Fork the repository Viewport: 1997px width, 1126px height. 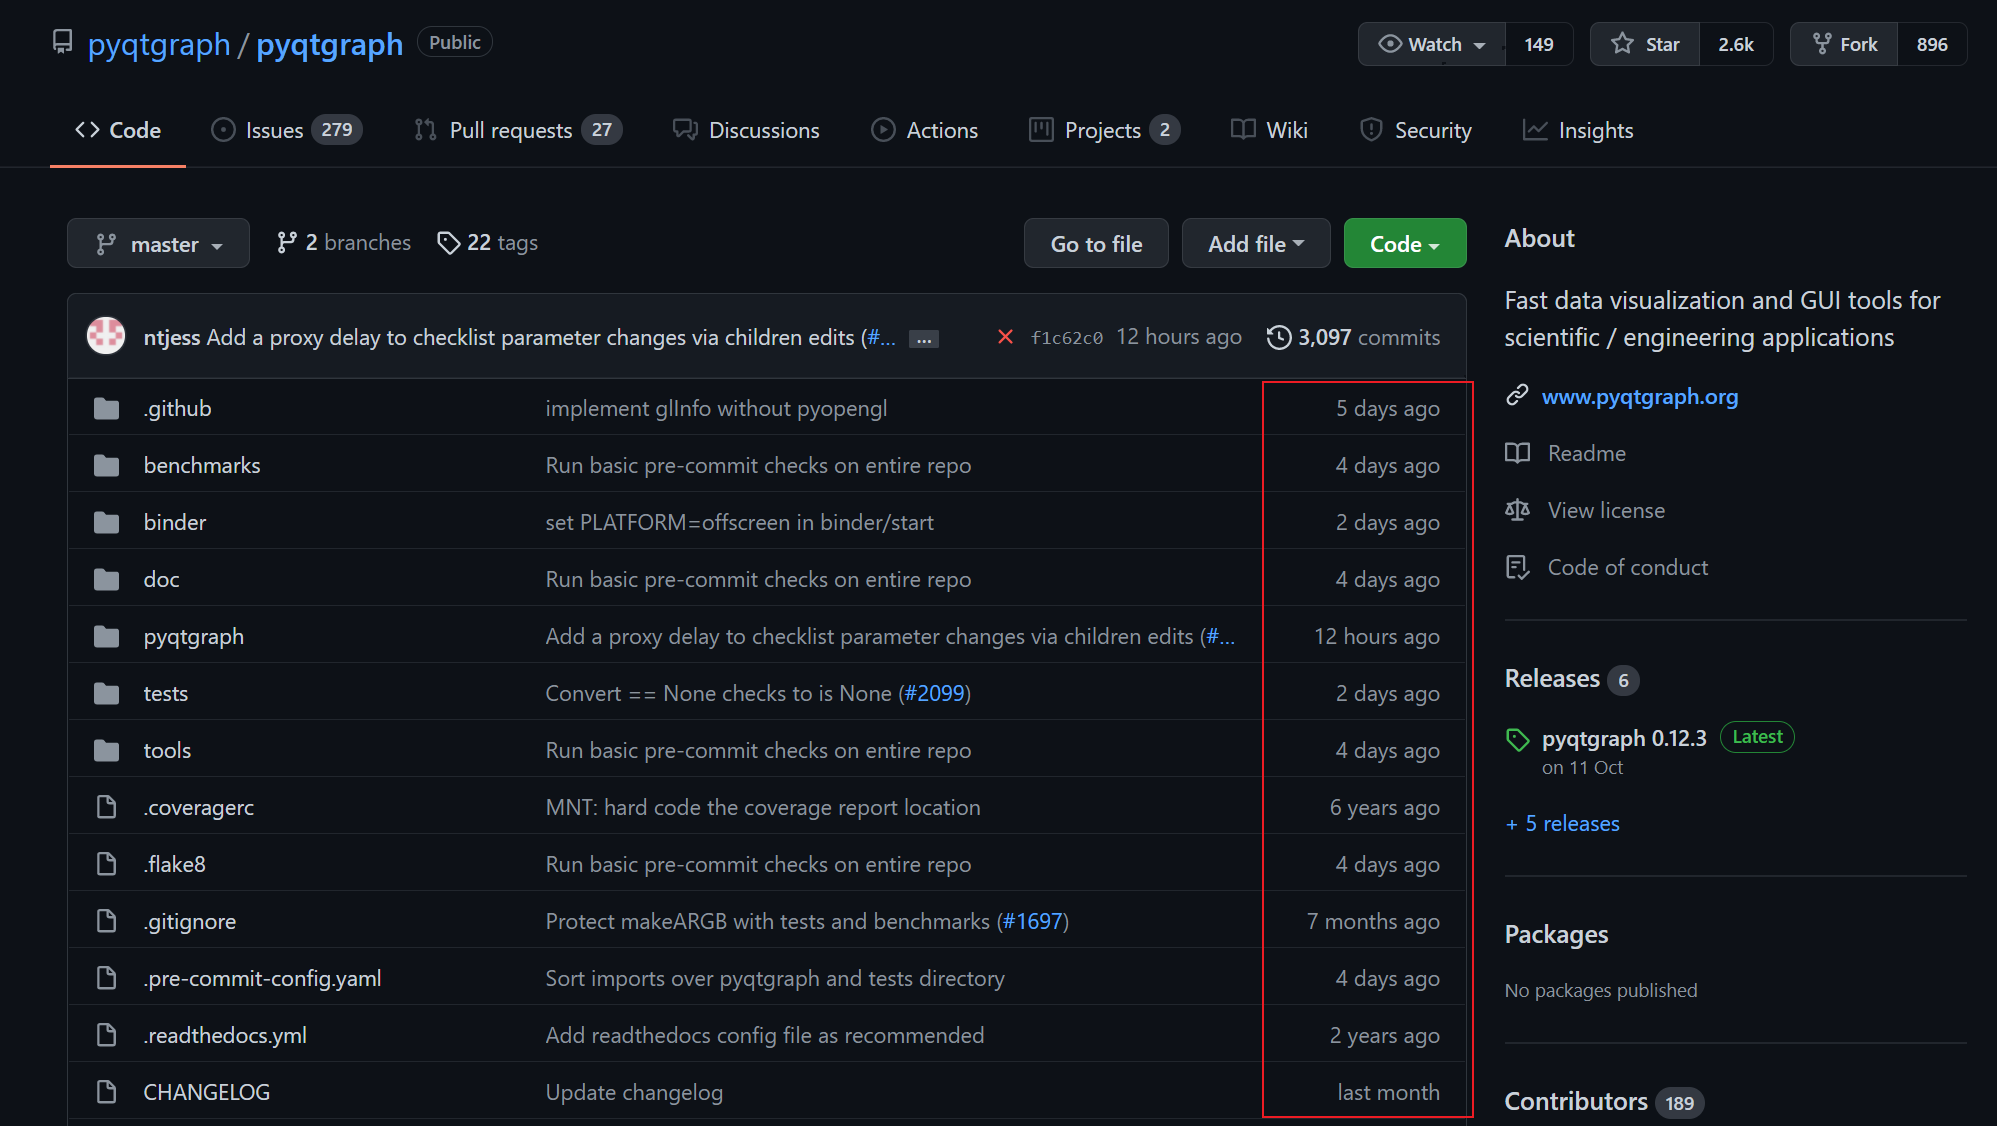(1845, 44)
